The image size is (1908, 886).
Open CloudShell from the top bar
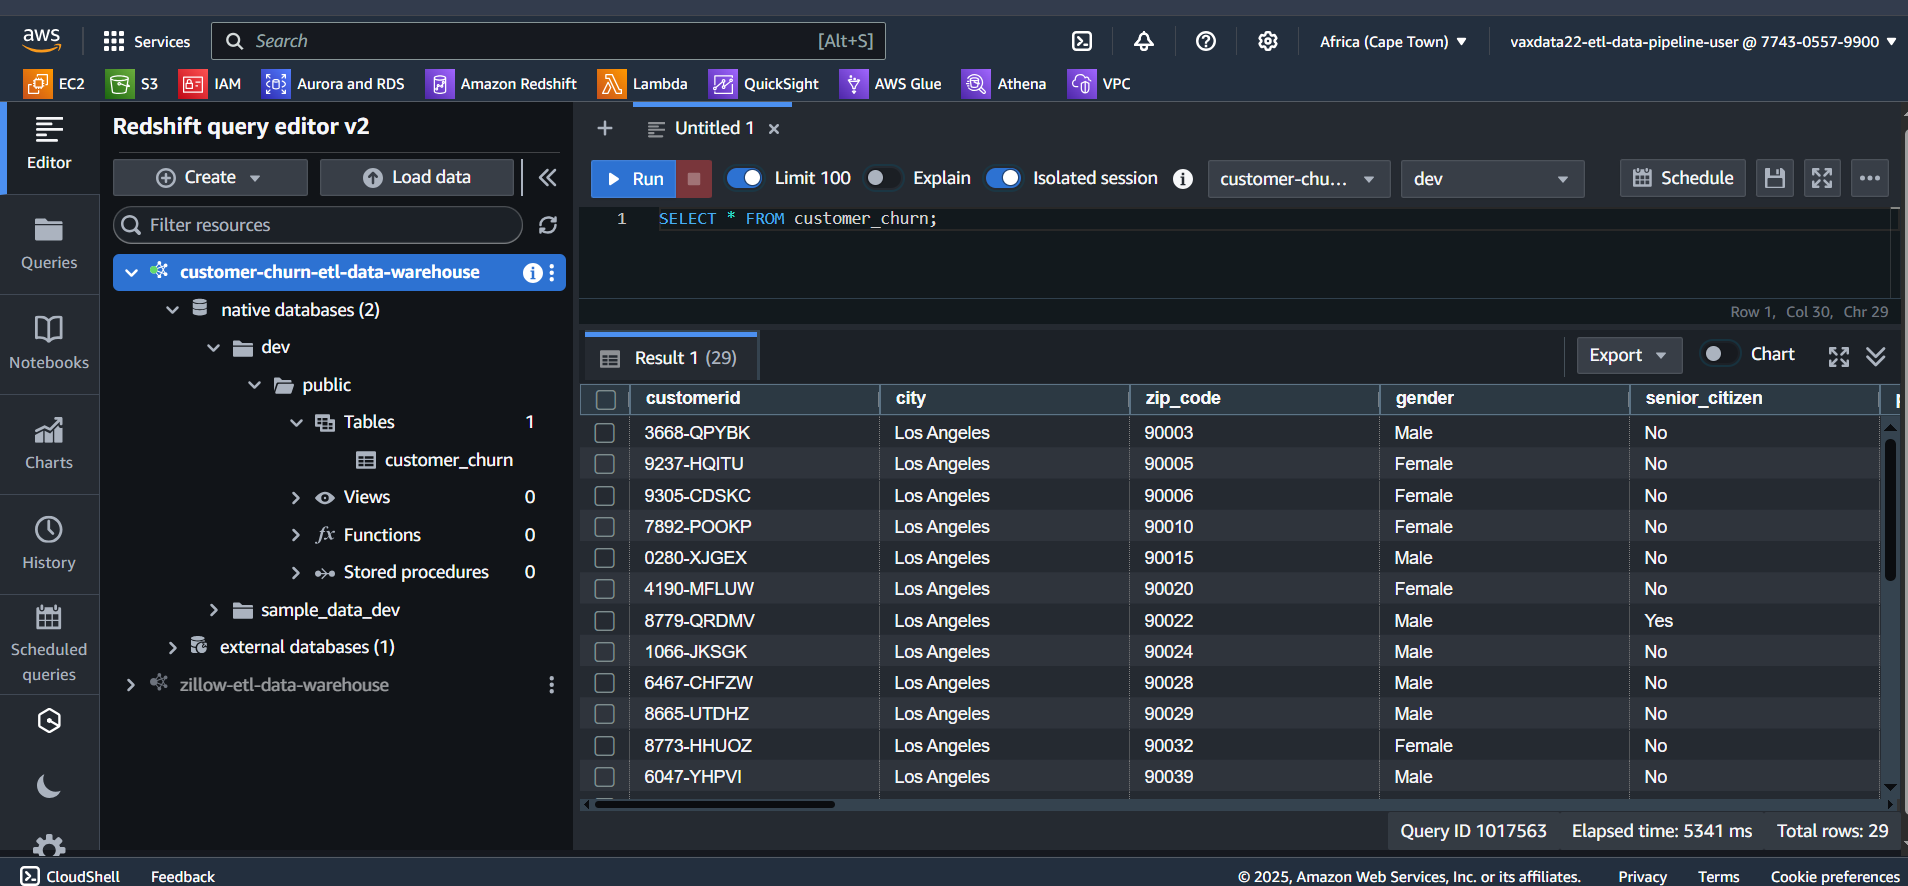pos(1082,41)
